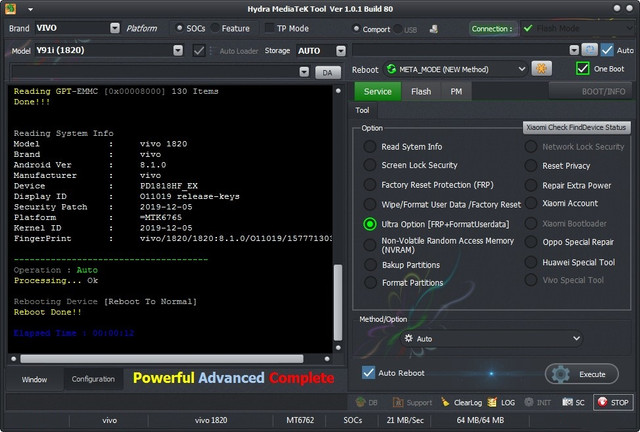This screenshot has width=640, height=432.
Task: Open the title bar dropdown arrow menu
Action: click(x=31, y=9)
